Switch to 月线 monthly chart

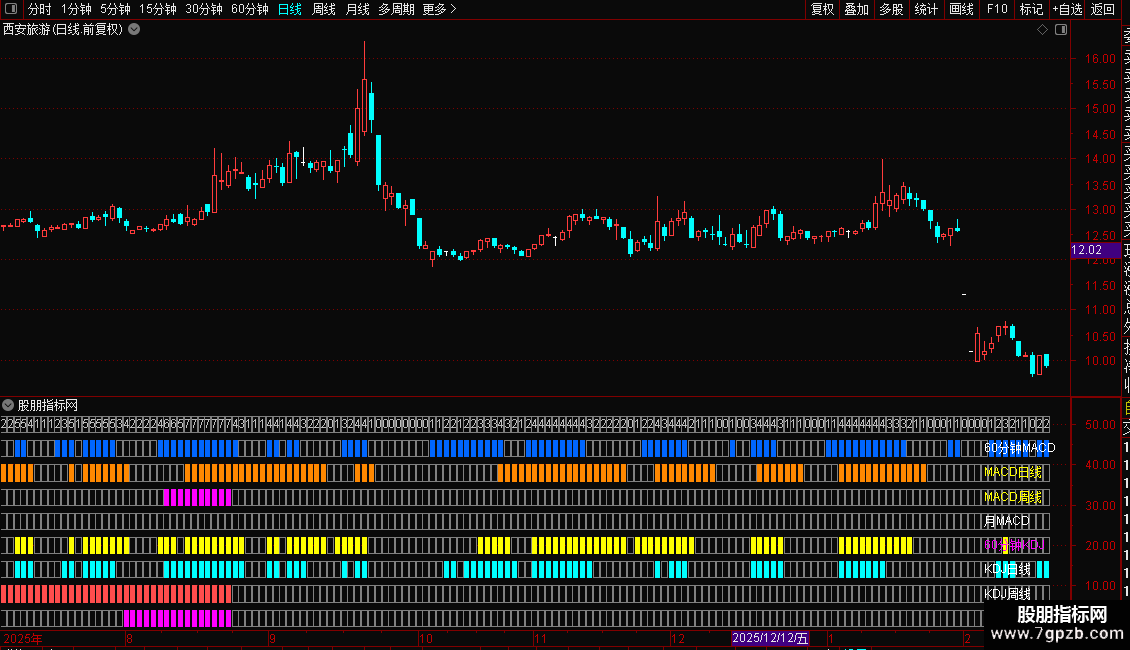coord(357,9)
